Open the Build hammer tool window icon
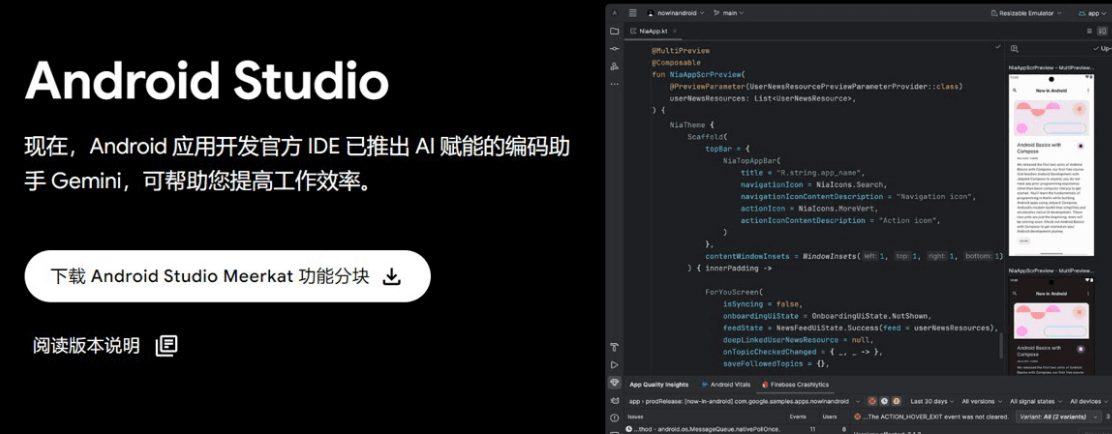 pos(614,347)
